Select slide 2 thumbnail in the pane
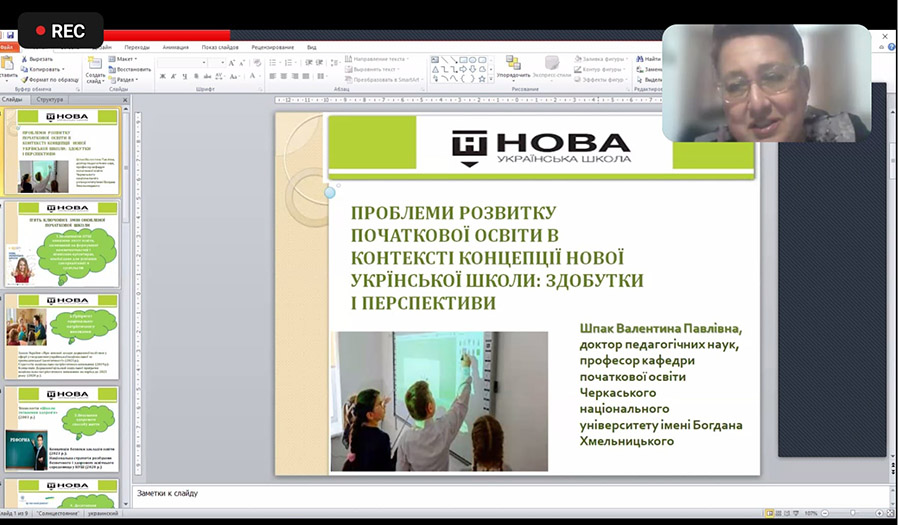Viewport: 900px width, 525px height. coord(62,243)
